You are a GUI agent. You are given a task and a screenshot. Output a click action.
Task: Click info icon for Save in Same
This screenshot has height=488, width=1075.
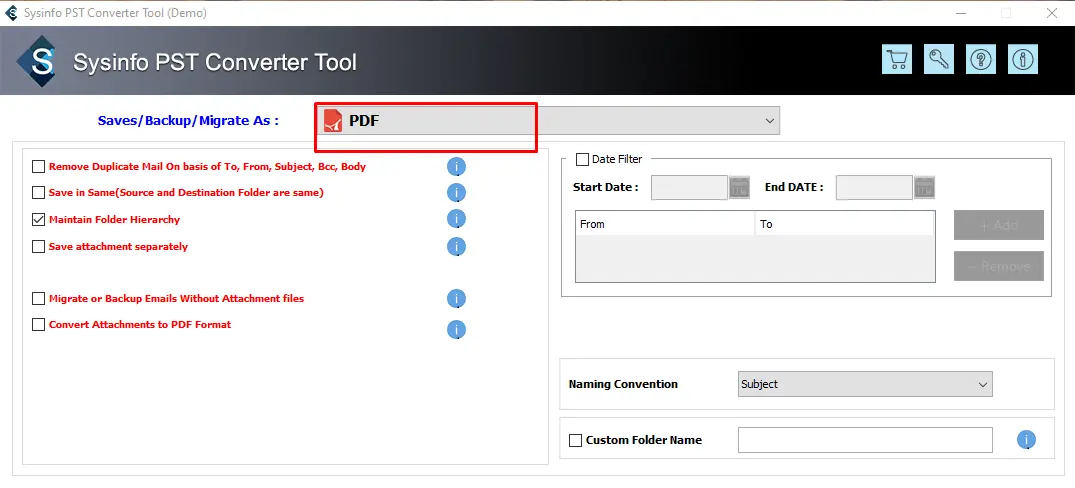[456, 193]
